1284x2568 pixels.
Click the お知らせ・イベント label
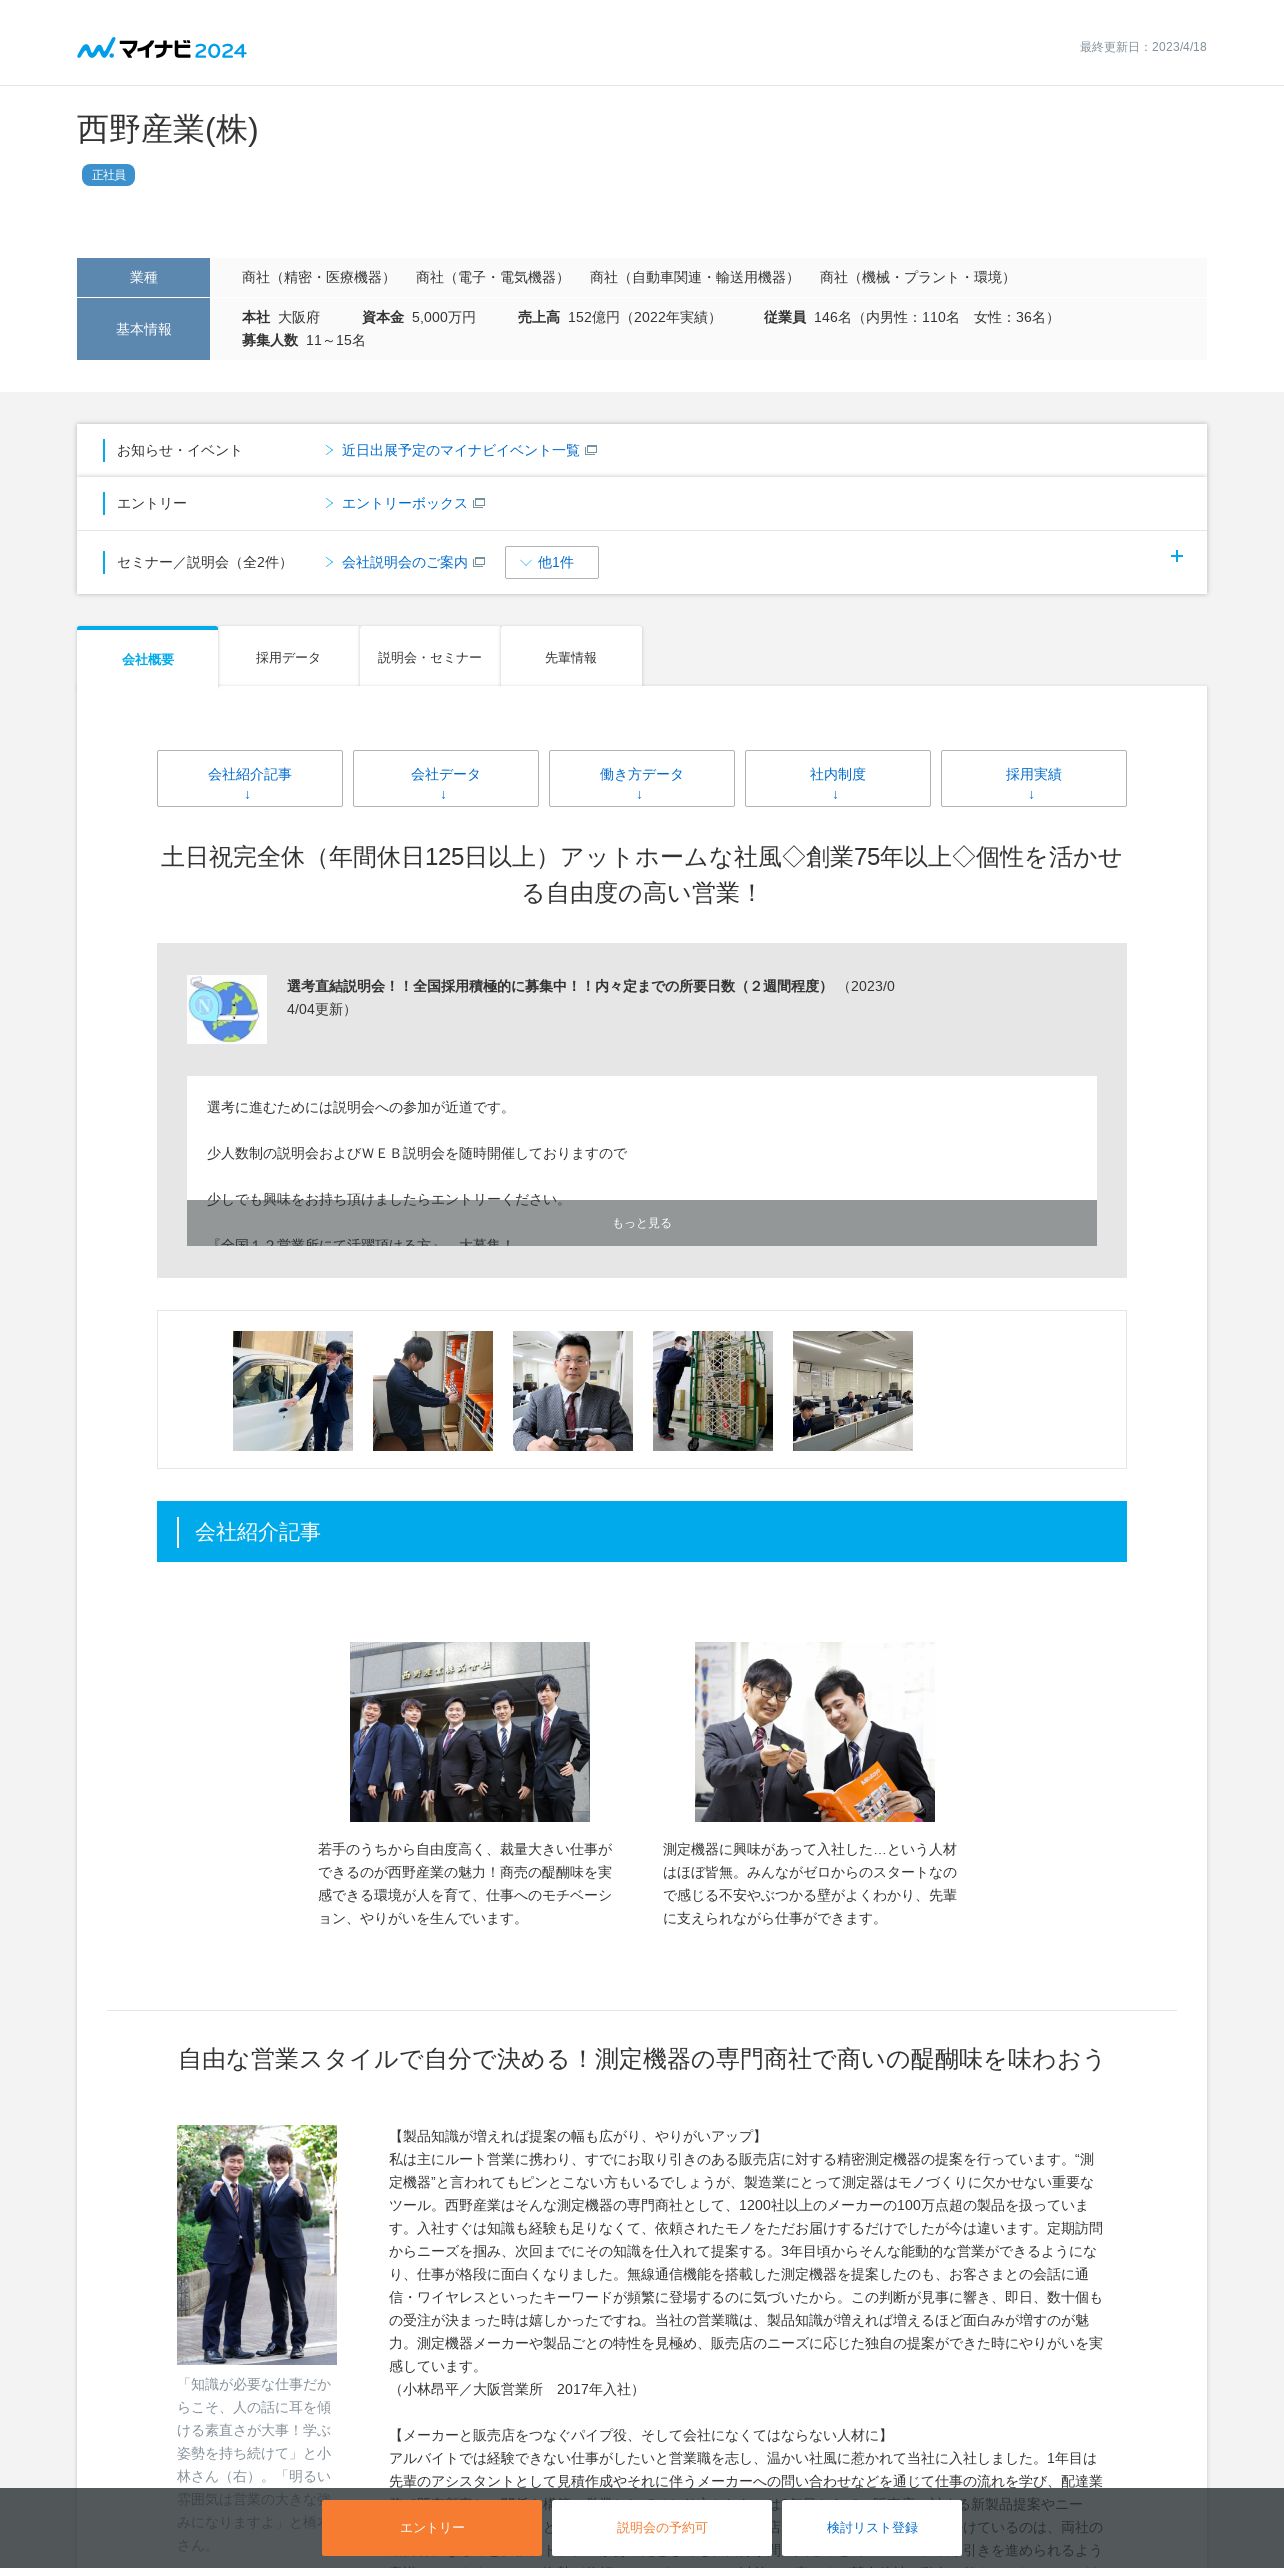pos(179,450)
